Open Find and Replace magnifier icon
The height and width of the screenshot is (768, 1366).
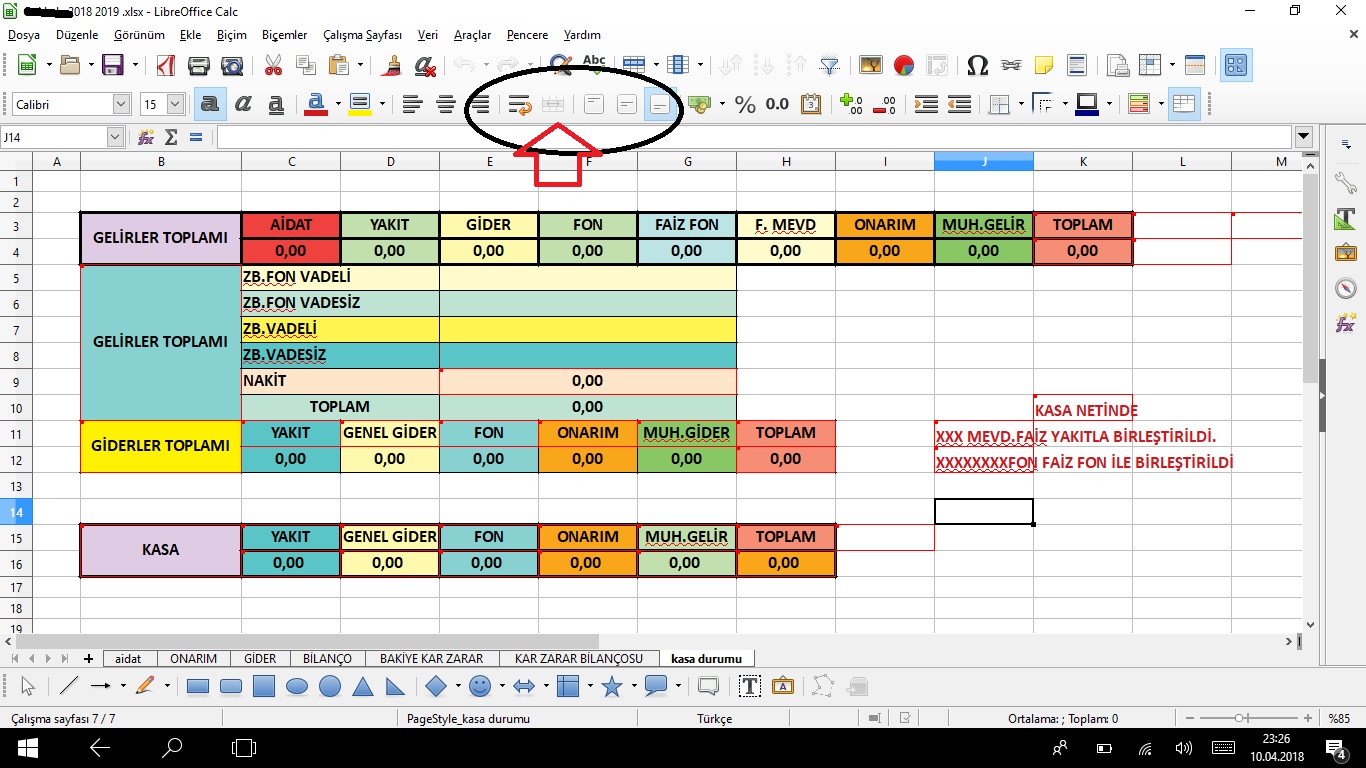point(561,65)
